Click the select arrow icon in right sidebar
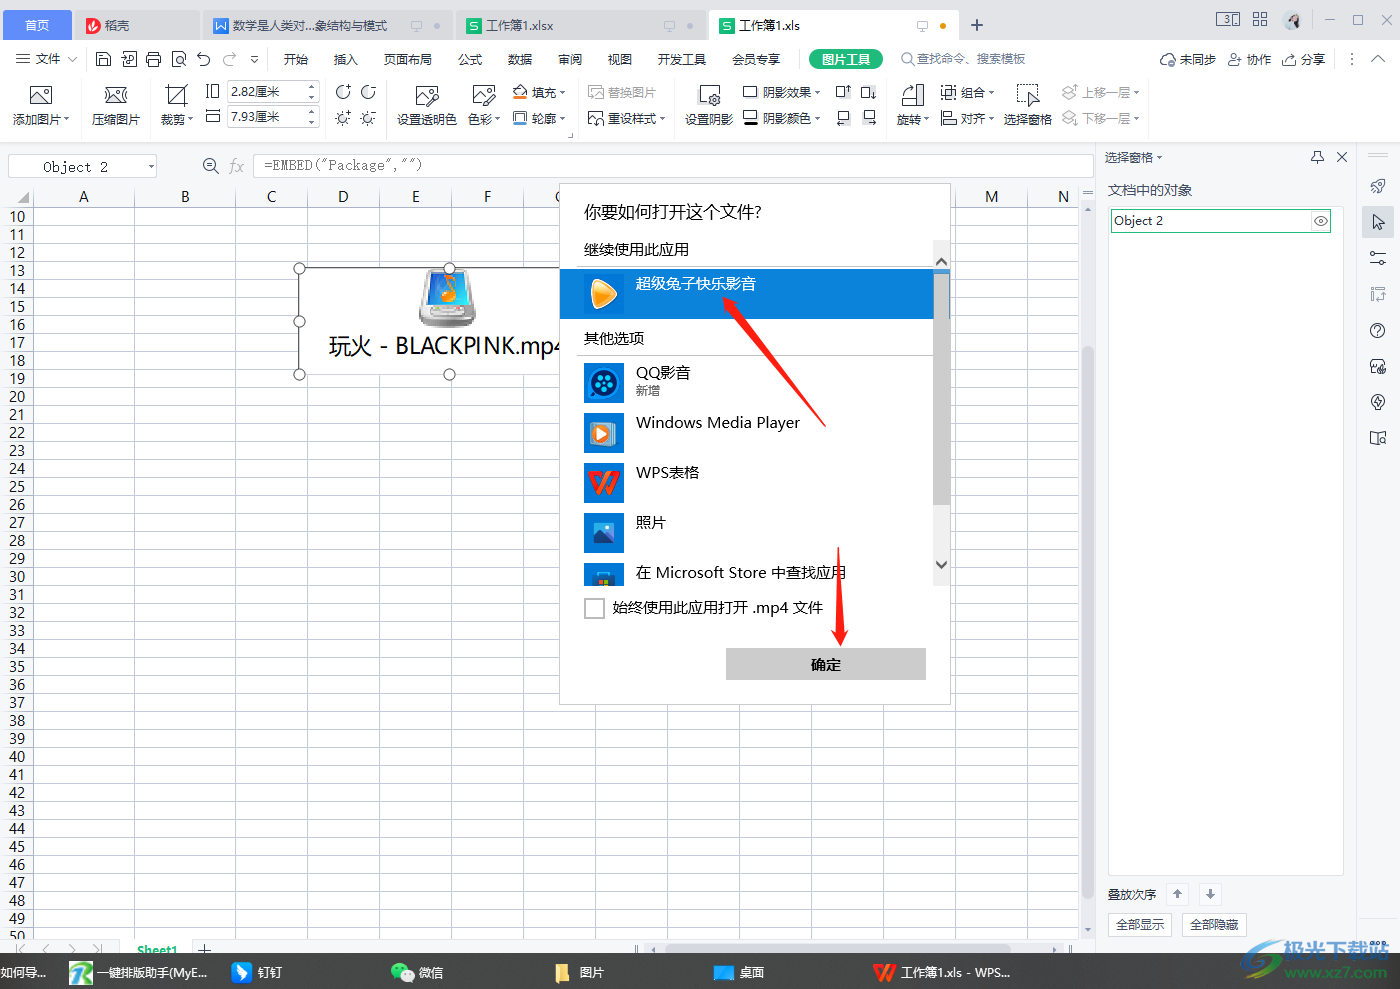Screen dimensions: 1400x989 (x=1378, y=222)
